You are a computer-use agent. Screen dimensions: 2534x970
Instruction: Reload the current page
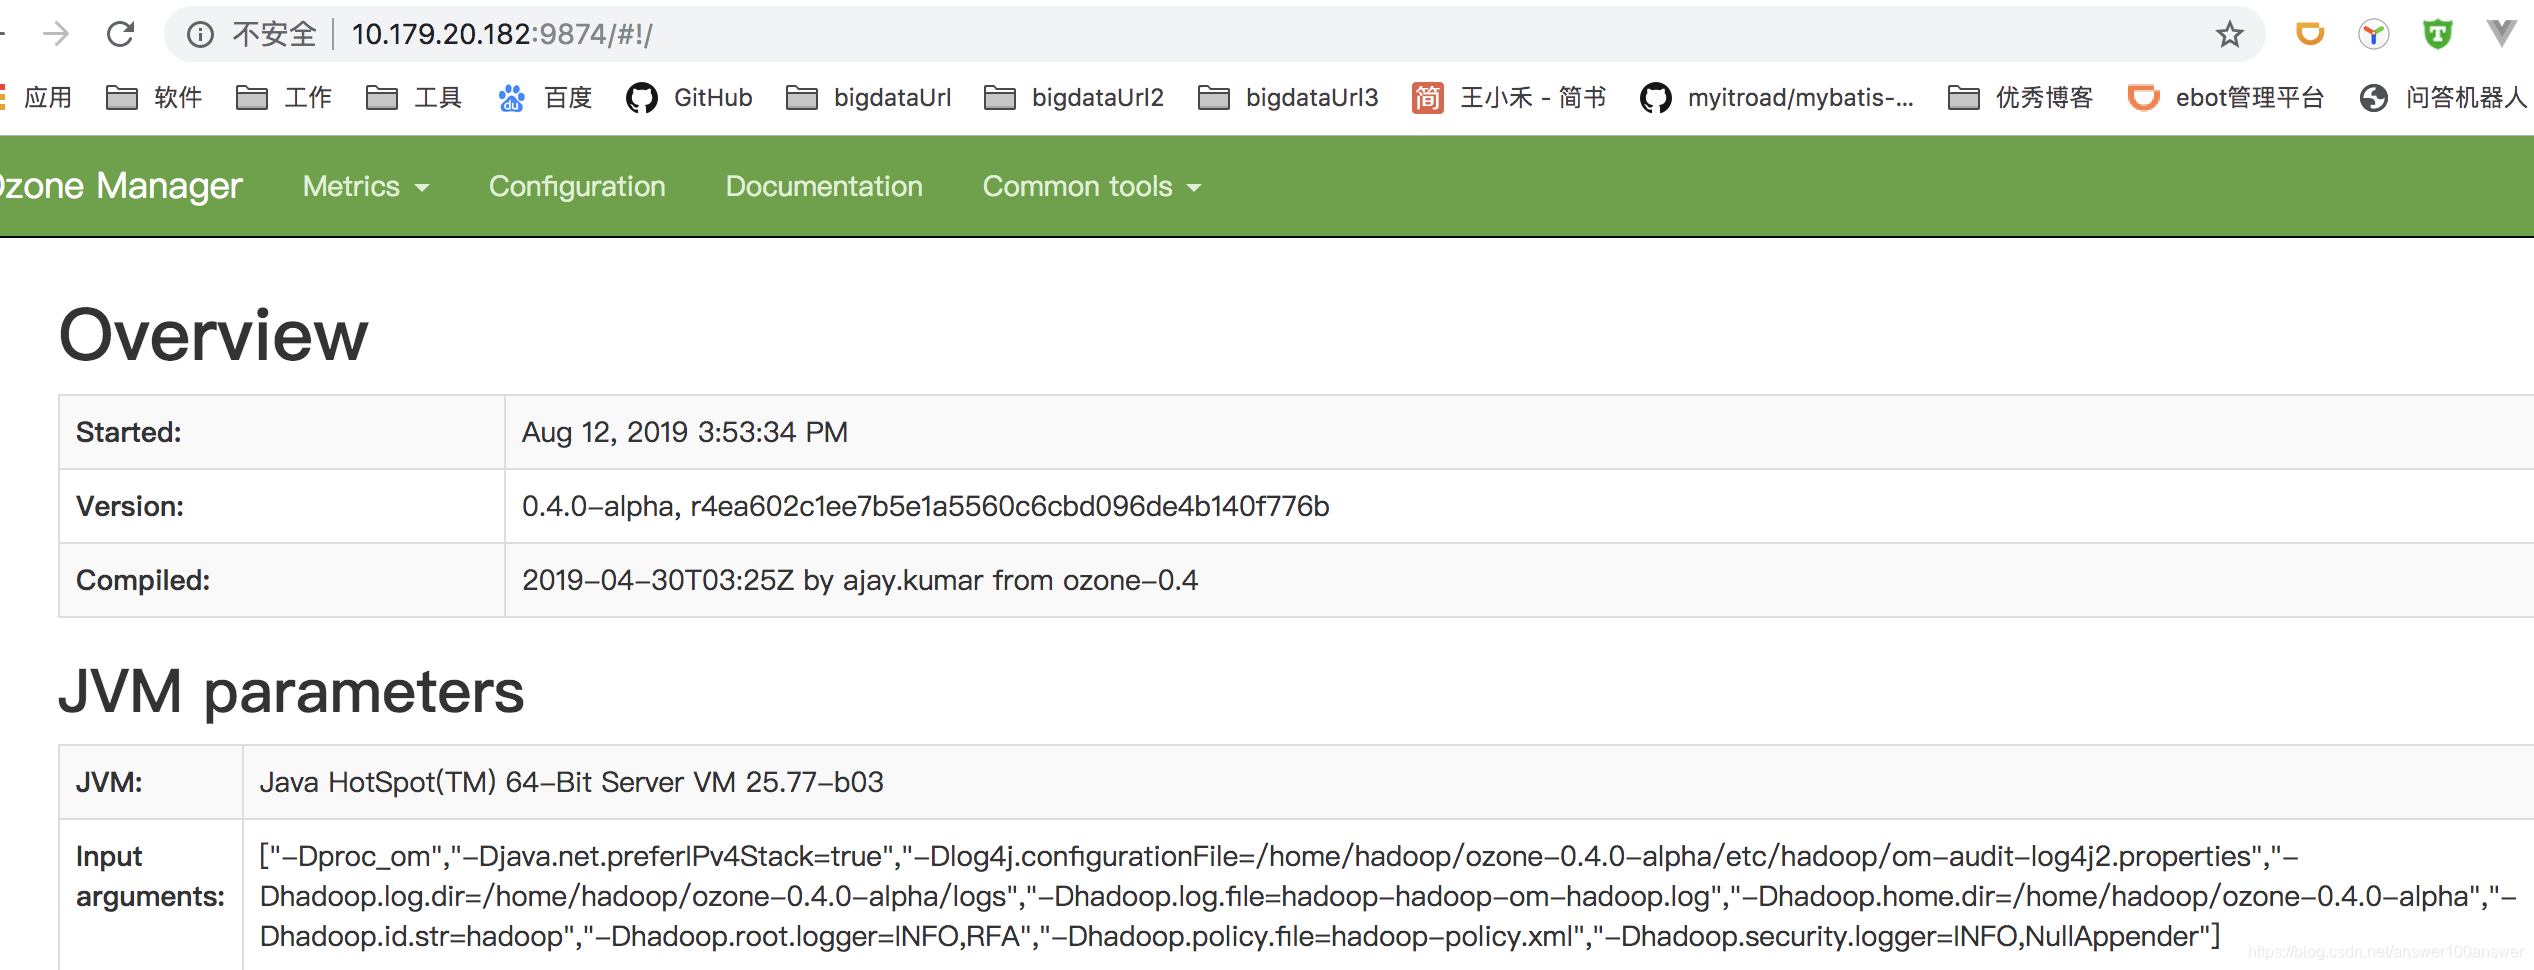pos(121,34)
